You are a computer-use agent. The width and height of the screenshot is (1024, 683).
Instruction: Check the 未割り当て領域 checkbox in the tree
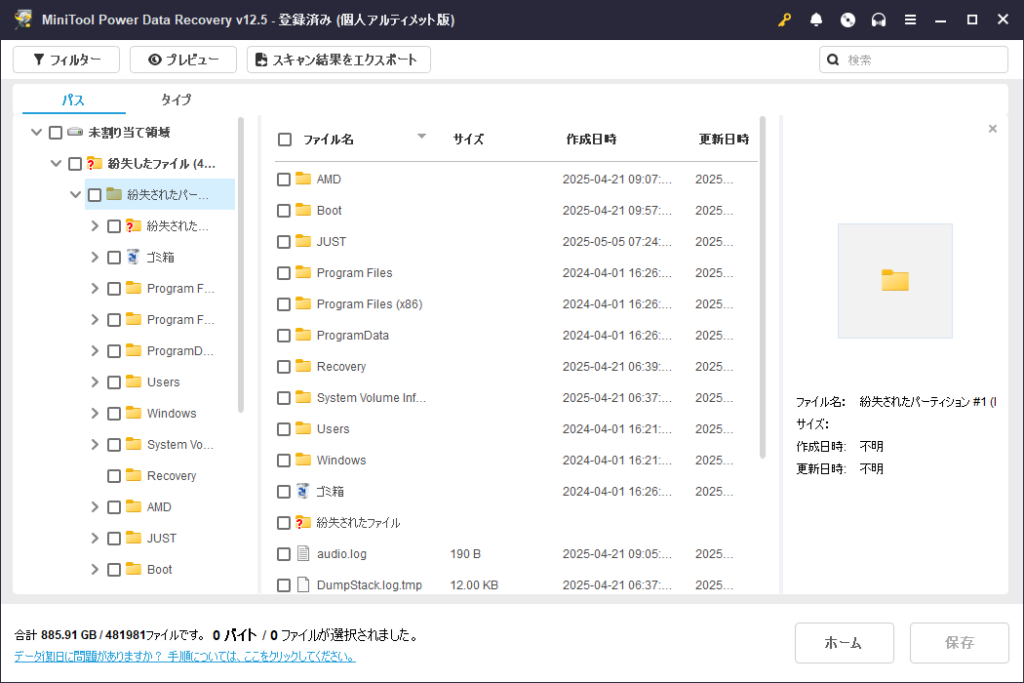tap(56, 133)
